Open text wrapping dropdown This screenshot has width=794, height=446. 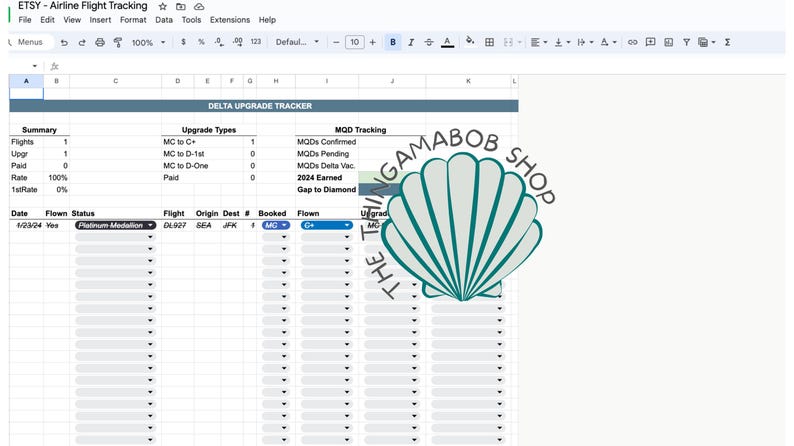[x=585, y=43]
